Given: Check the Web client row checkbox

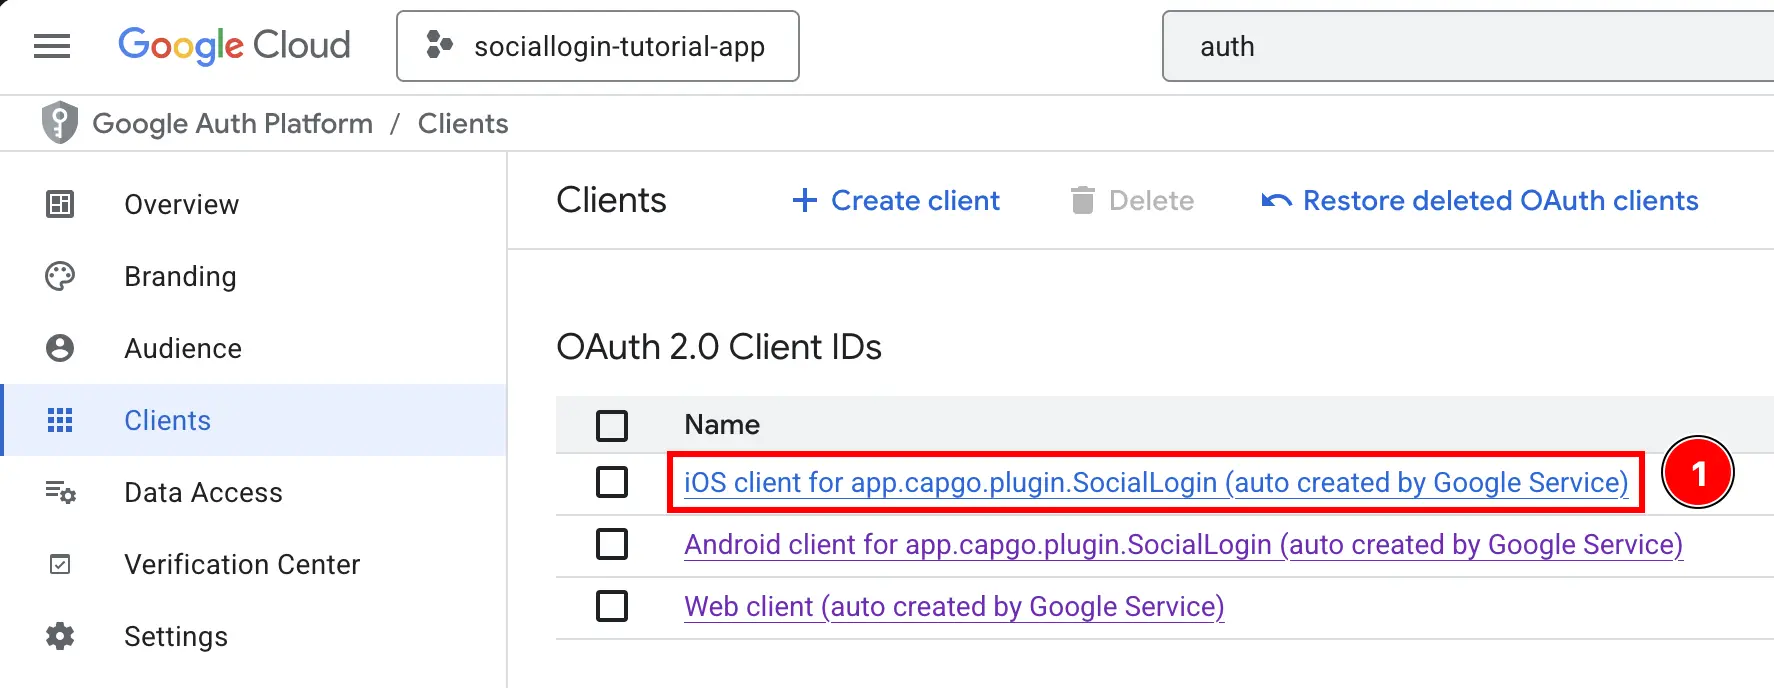Looking at the screenshot, I should [611, 606].
